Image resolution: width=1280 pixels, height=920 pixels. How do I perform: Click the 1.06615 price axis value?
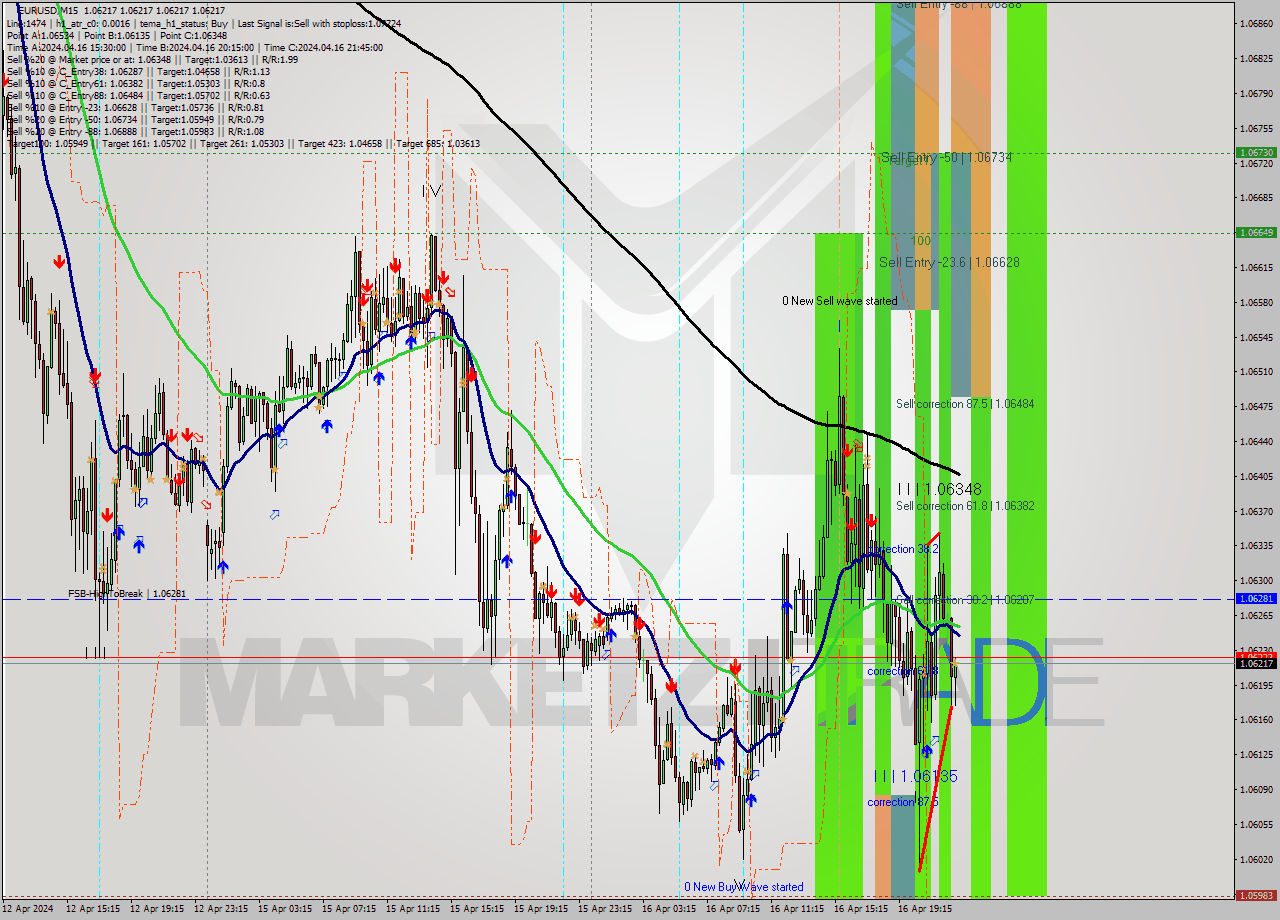point(1256,268)
